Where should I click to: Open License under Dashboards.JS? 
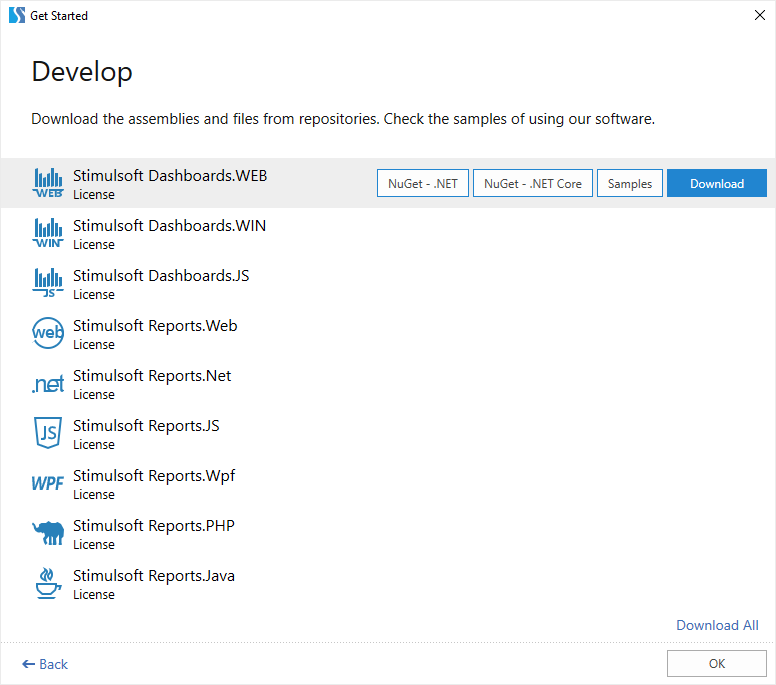pyautogui.click(x=94, y=294)
